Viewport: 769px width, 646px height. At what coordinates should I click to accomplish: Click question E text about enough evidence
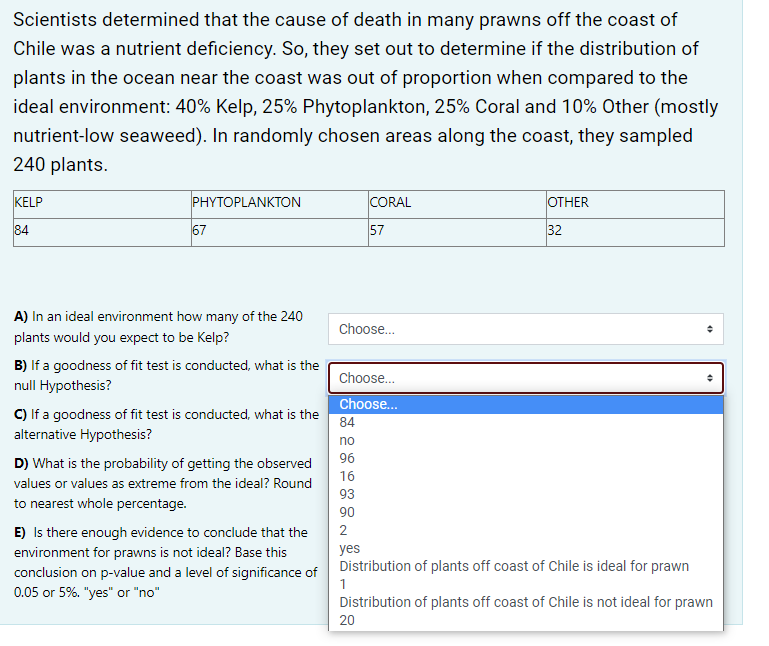coord(165,562)
